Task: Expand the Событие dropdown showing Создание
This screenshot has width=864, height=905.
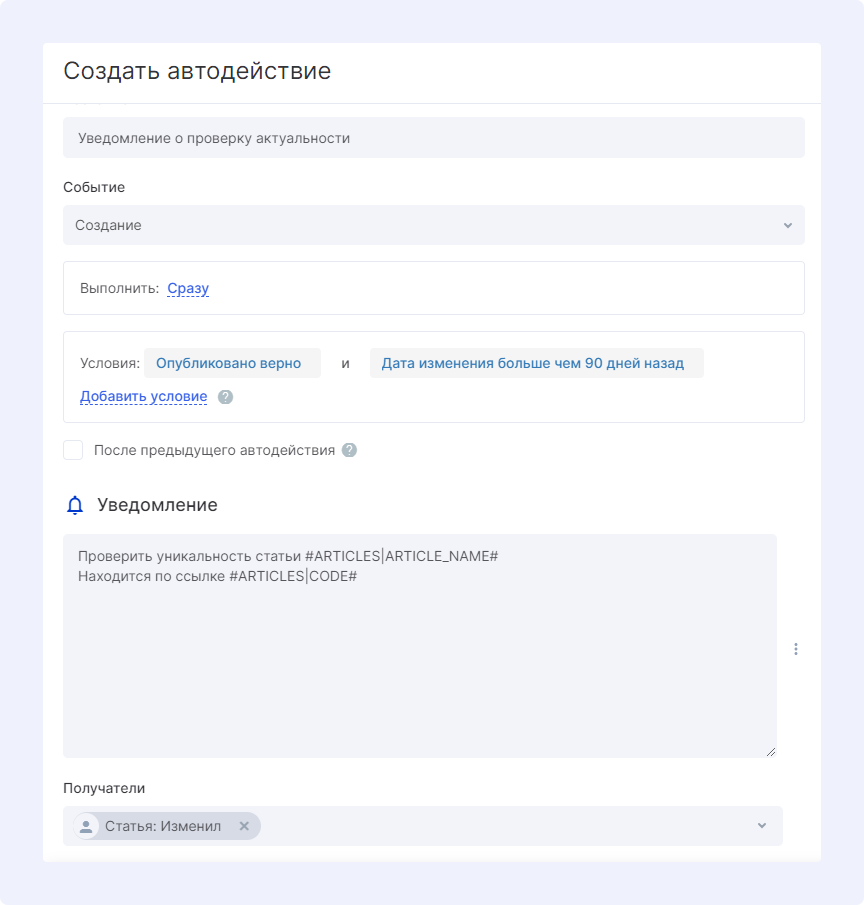Action: pos(433,225)
